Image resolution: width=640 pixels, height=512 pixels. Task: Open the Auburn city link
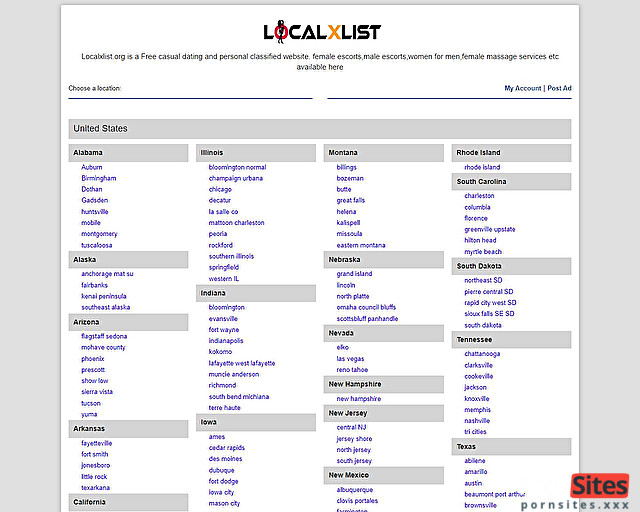92,167
